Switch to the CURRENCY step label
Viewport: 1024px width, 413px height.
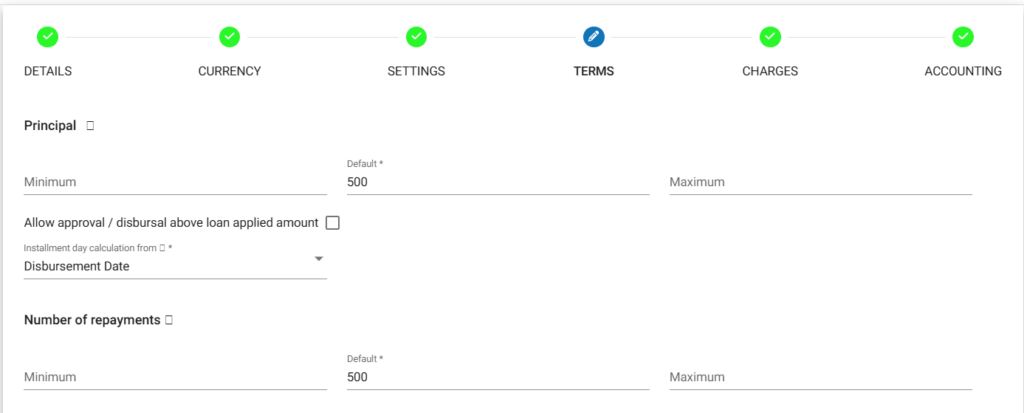pos(229,71)
